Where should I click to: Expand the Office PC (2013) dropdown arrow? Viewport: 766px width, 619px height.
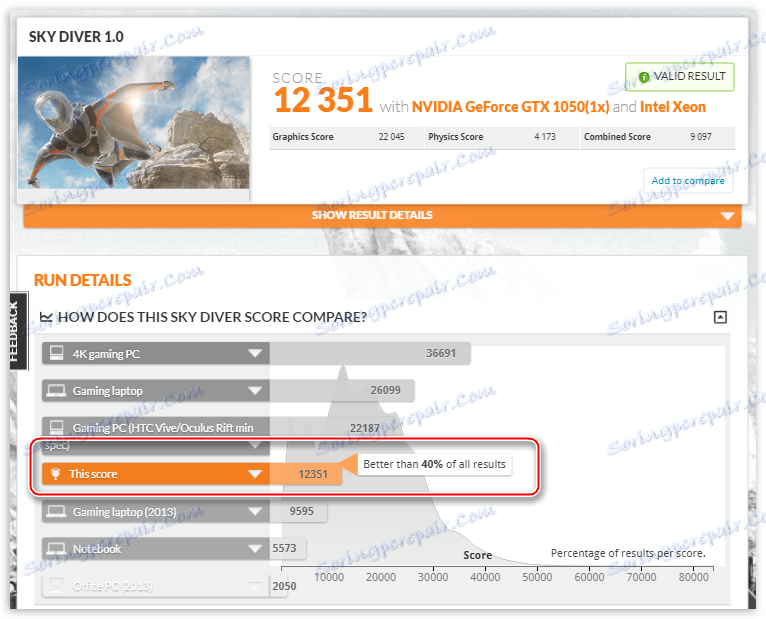point(255,585)
